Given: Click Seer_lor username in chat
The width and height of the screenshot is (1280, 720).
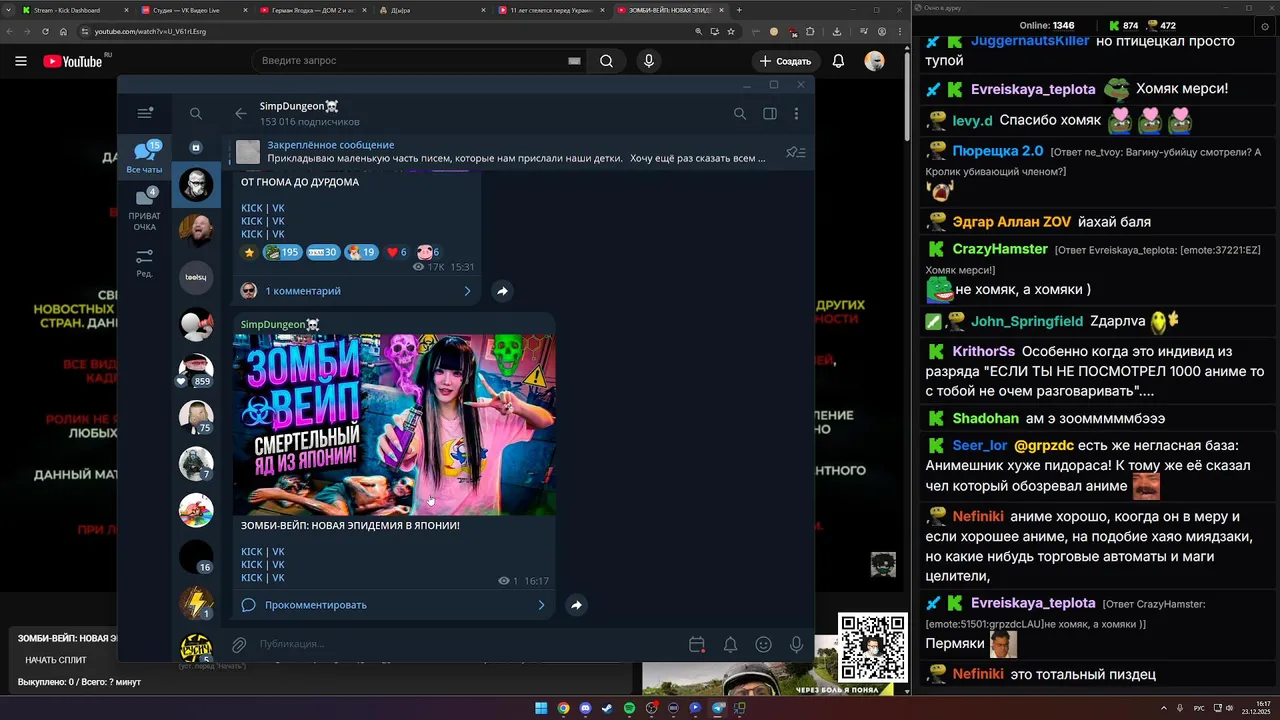Looking at the screenshot, I should (x=980, y=445).
